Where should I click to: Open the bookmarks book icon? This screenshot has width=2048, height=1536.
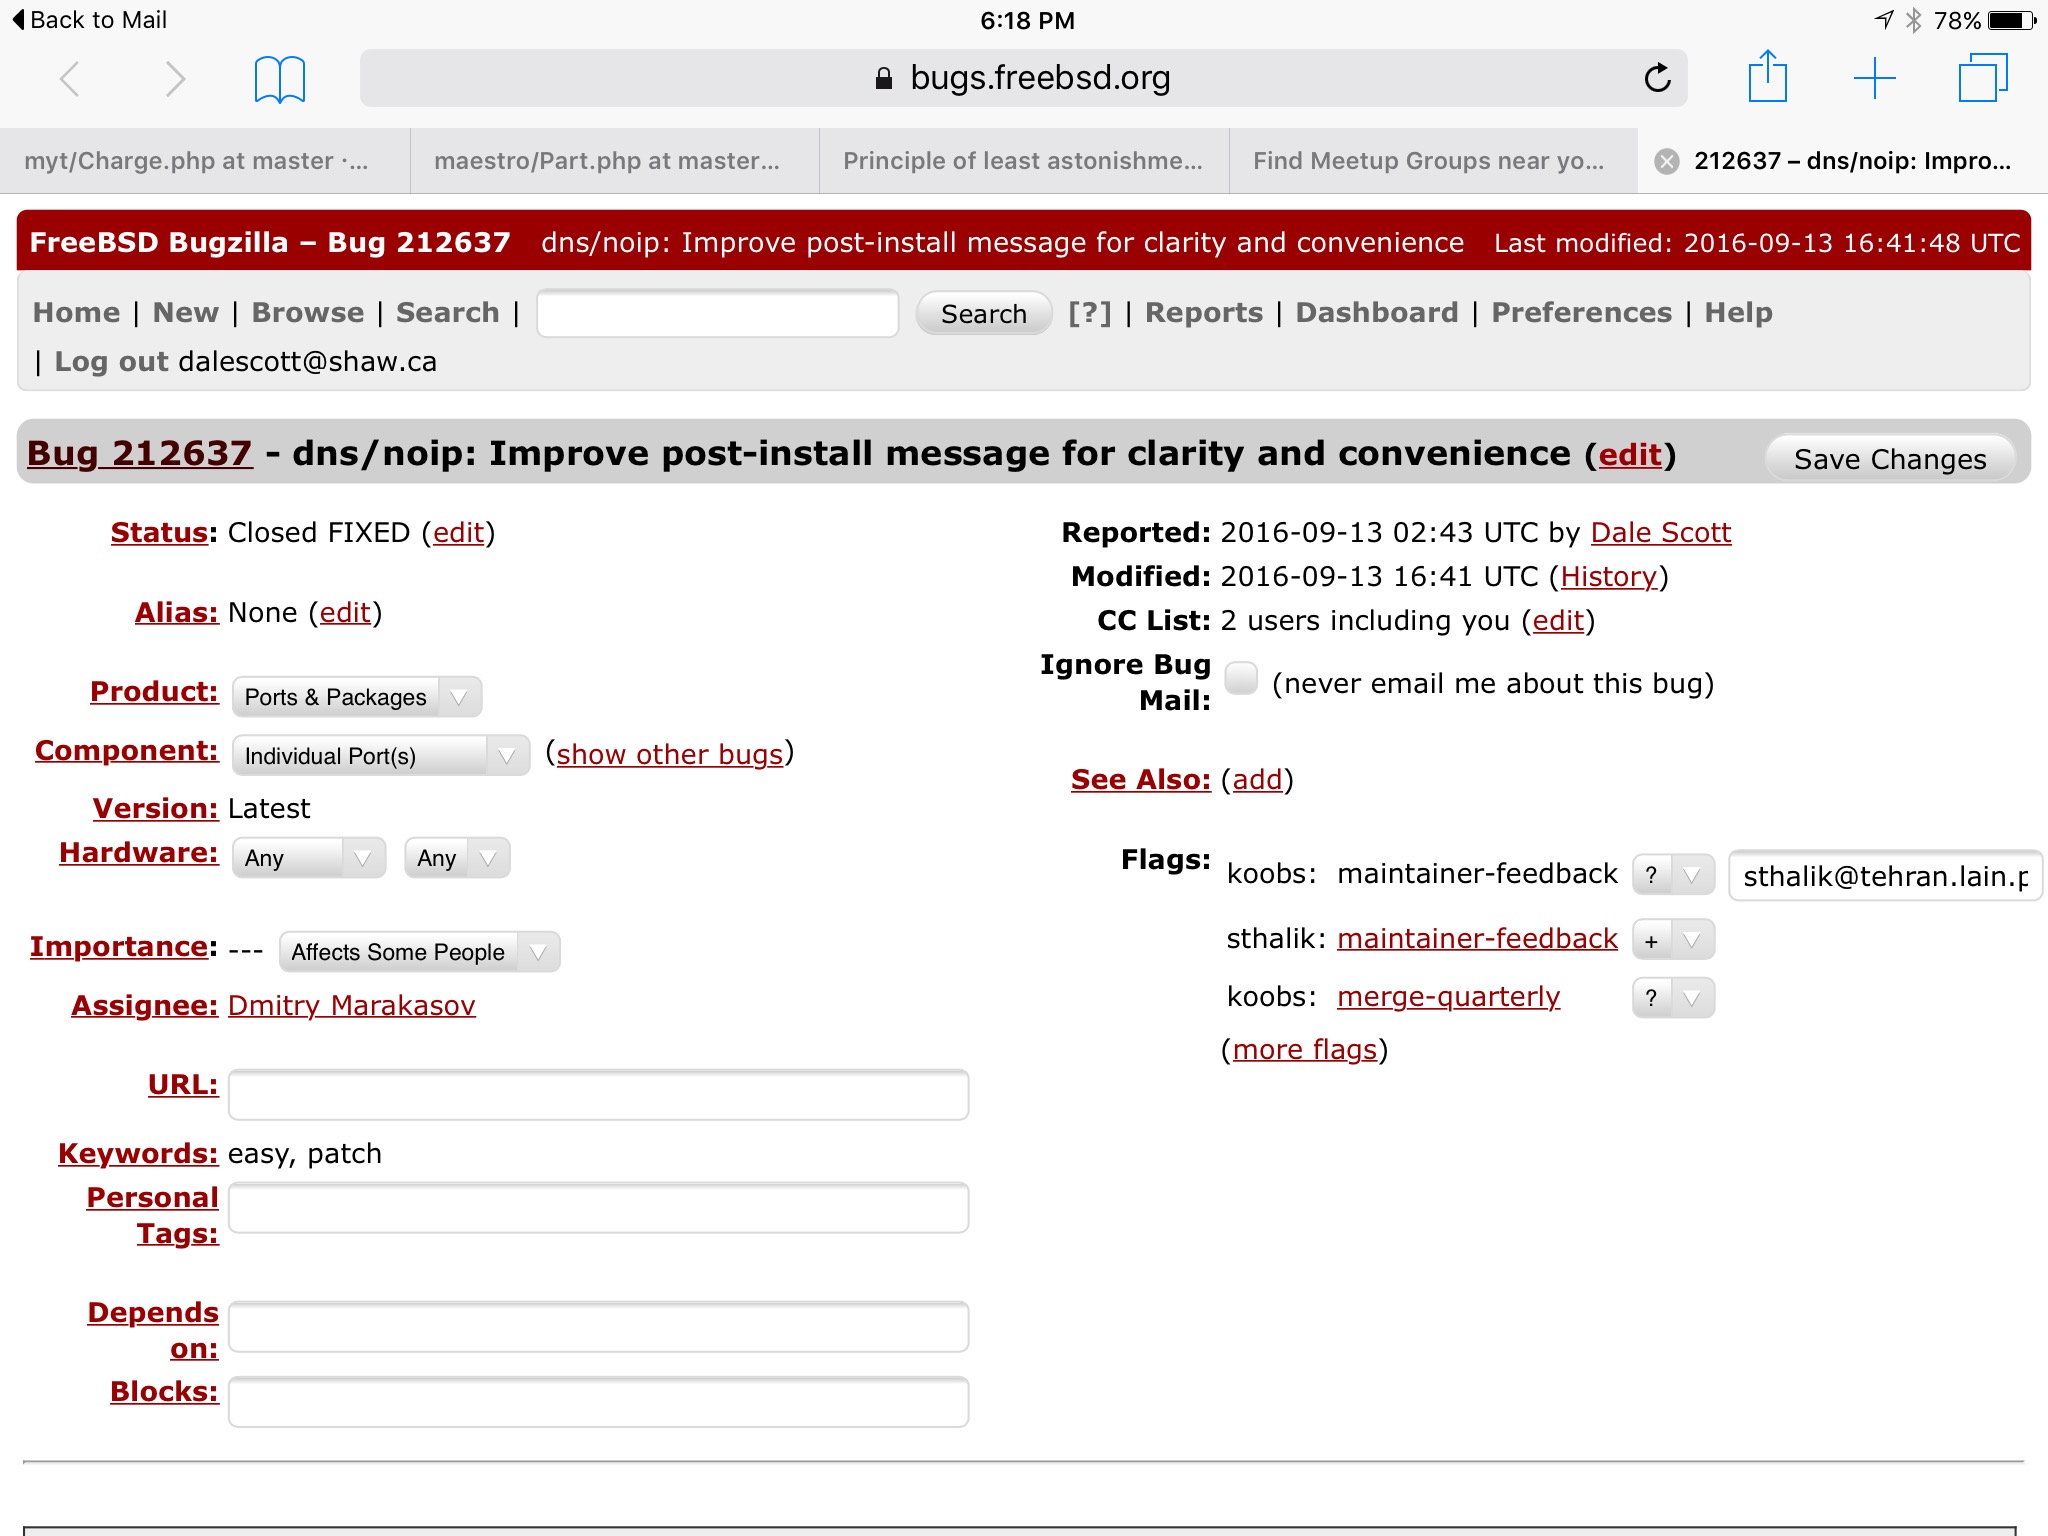pyautogui.click(x=280, y=79)
